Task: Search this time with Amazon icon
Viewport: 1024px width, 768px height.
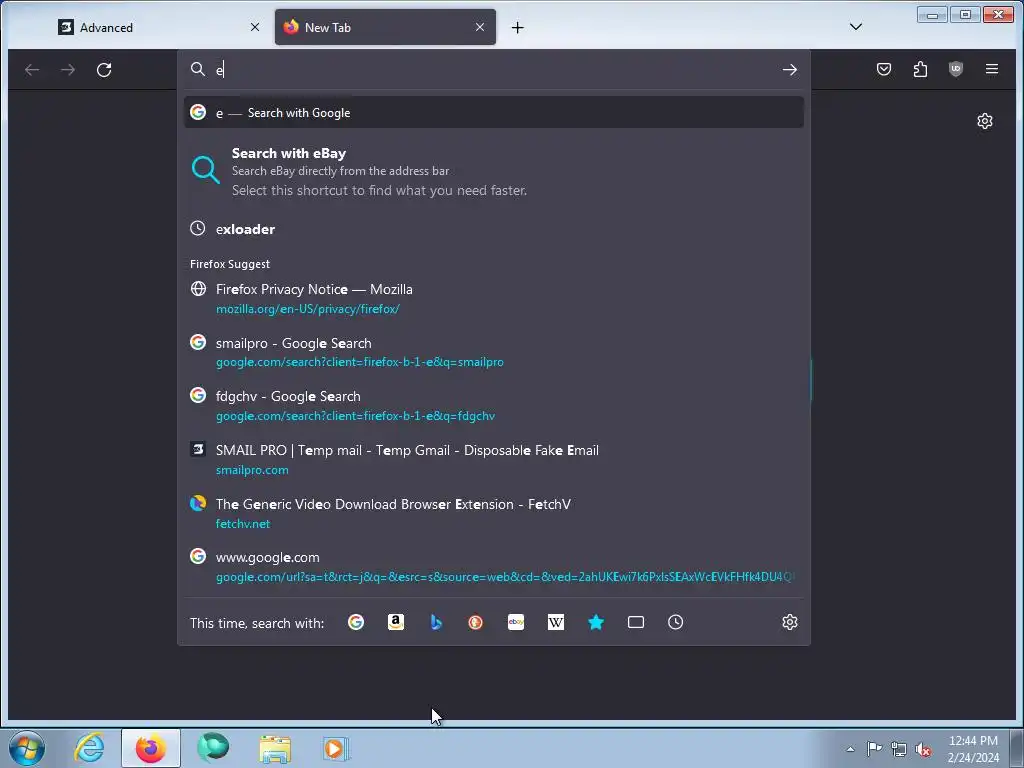Action: [396, 622]
